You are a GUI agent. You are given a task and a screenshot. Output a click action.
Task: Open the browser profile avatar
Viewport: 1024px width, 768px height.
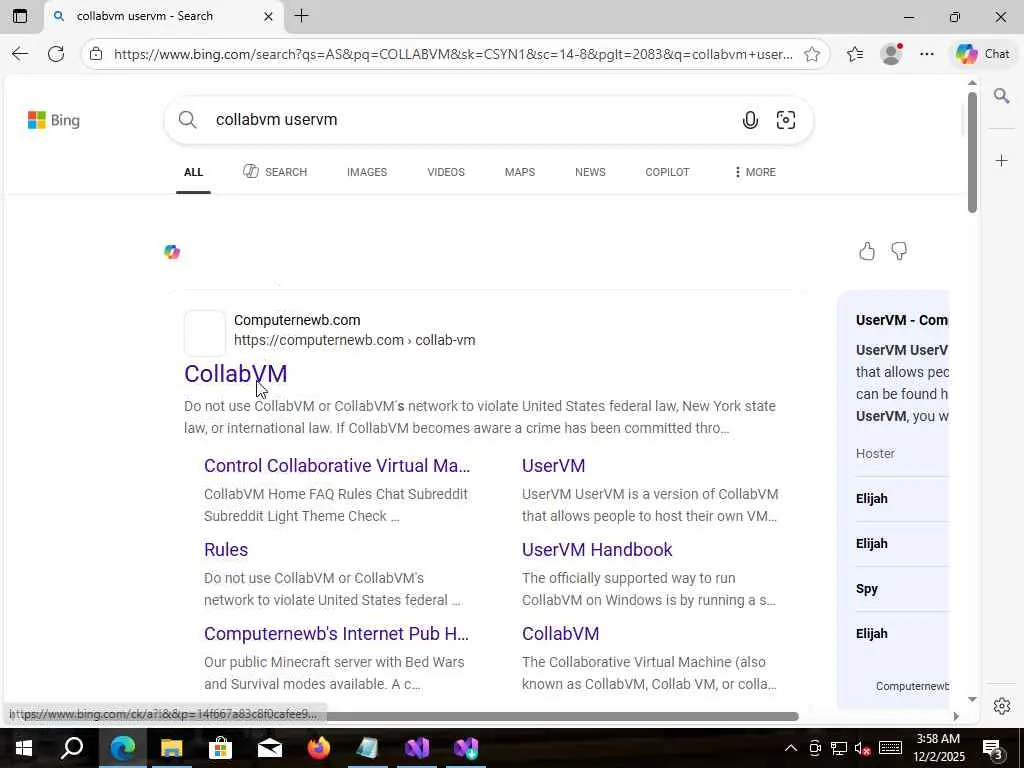click(891, 54)
